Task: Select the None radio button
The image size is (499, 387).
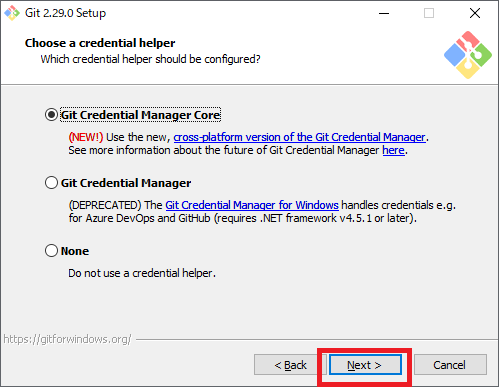Action: click(51, 251)
